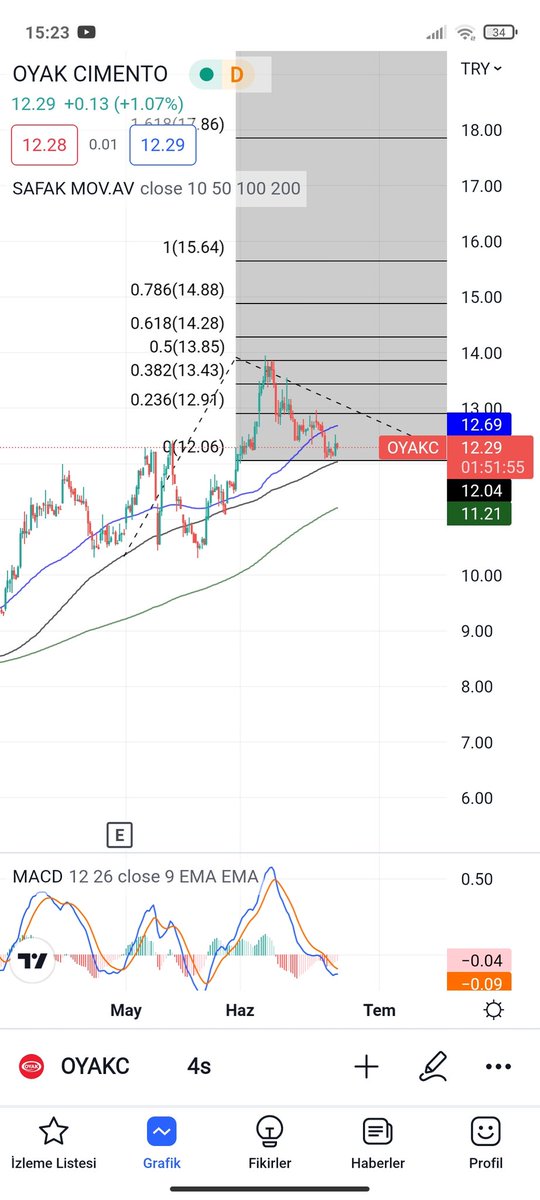Click the OYAKC price label on chart
Screen dimensions: 540x1200
pyautogui.click(x=412, y=447)
